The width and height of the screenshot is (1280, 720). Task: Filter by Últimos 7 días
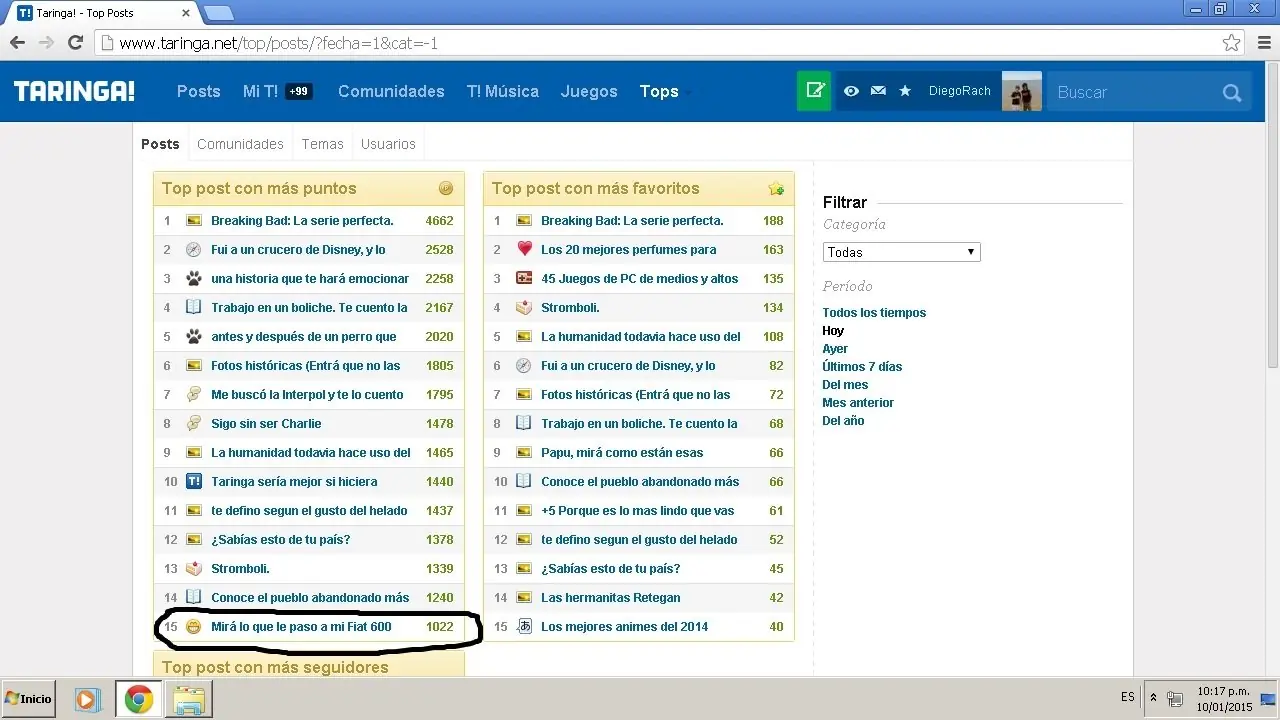tap(862, 367)
